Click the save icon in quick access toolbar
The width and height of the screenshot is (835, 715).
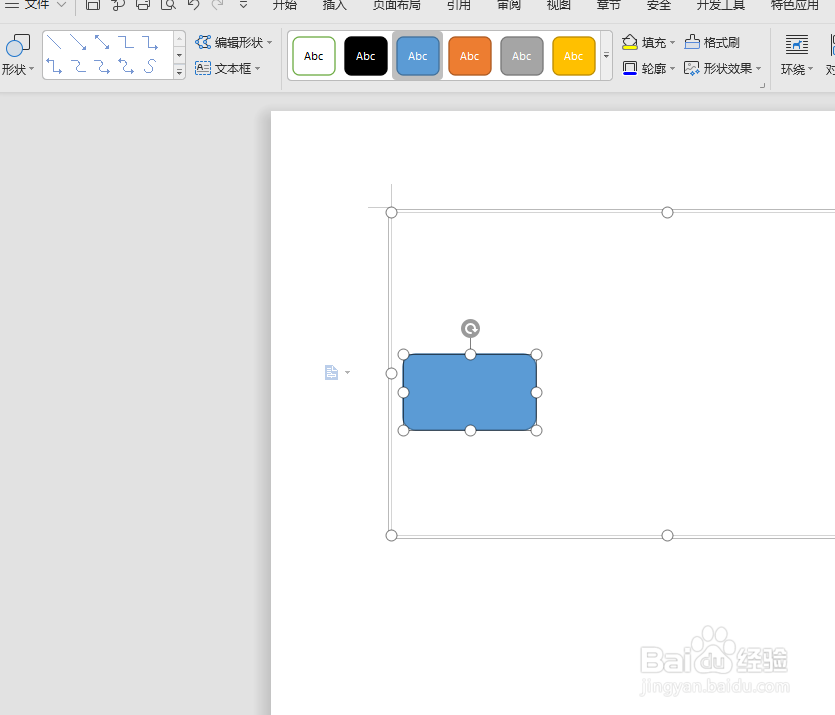[93, 5]
